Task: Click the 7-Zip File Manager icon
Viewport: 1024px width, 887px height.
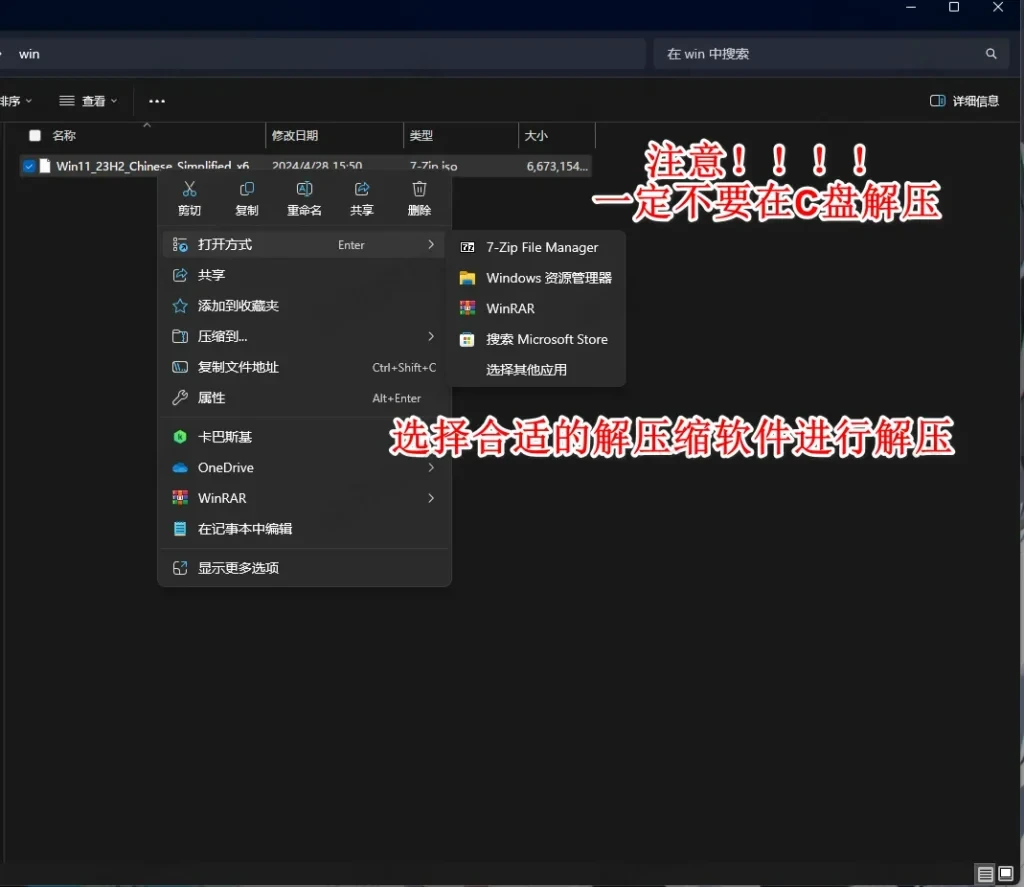Action: coord(468,248)
